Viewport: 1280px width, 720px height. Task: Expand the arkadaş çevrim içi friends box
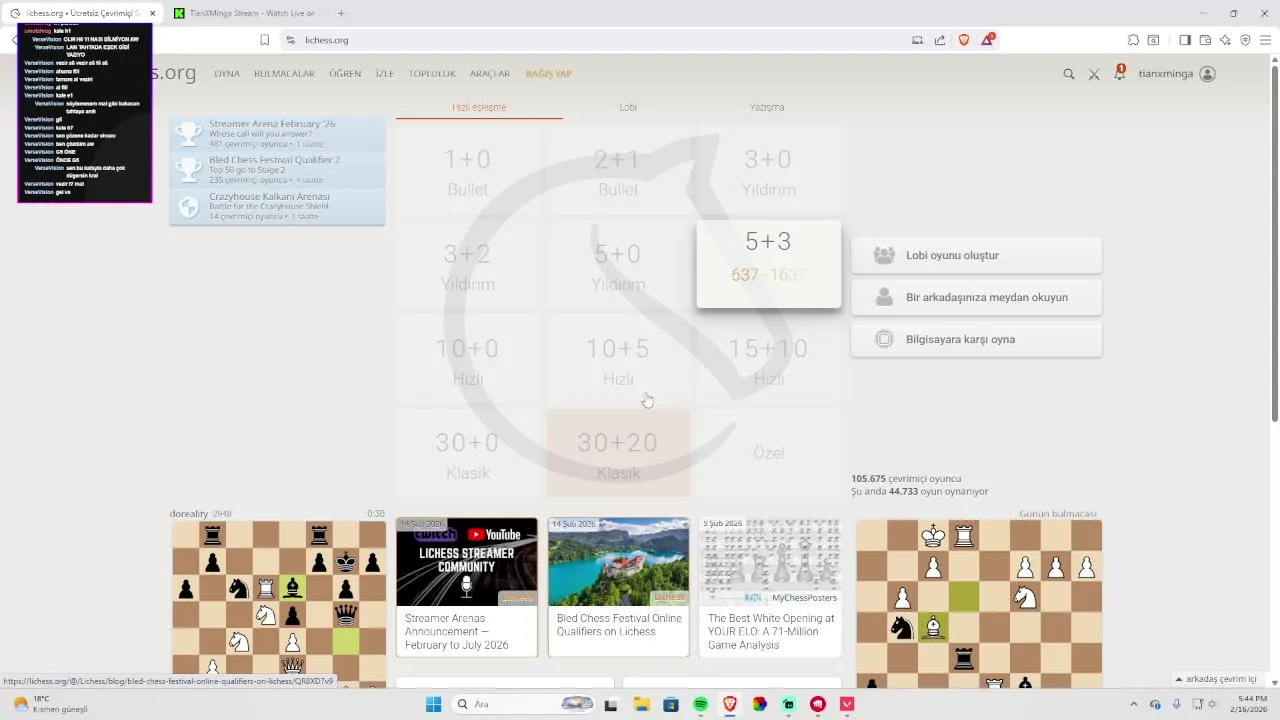click(1220, 679)
